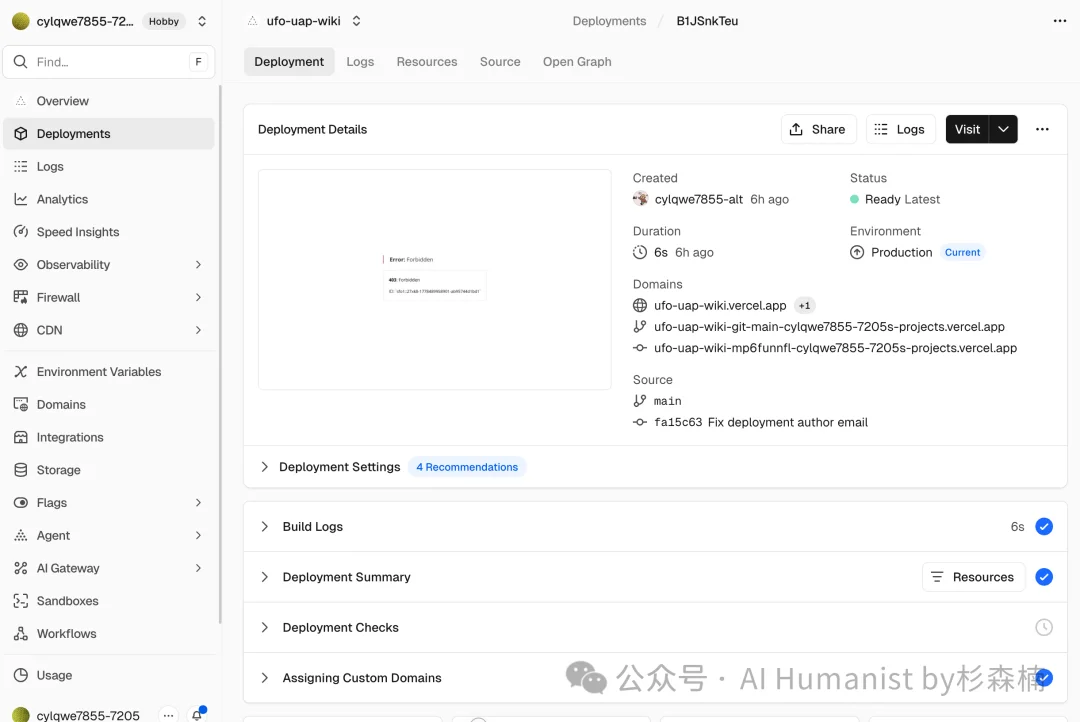Click the Agent icon in sidebar
The image size is (1080, 722).
point(21,535)
